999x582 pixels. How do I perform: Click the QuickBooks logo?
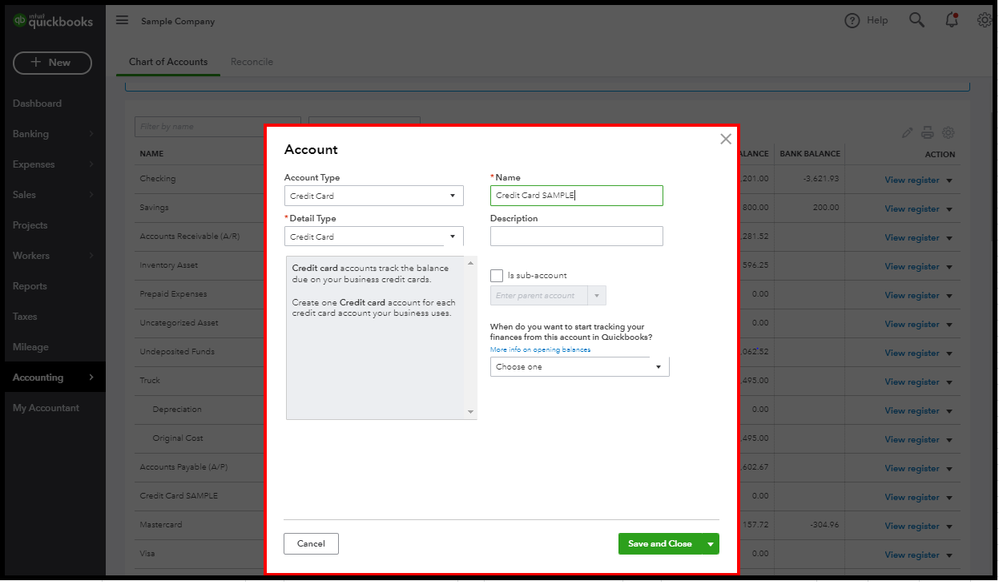tap(53, 21)
